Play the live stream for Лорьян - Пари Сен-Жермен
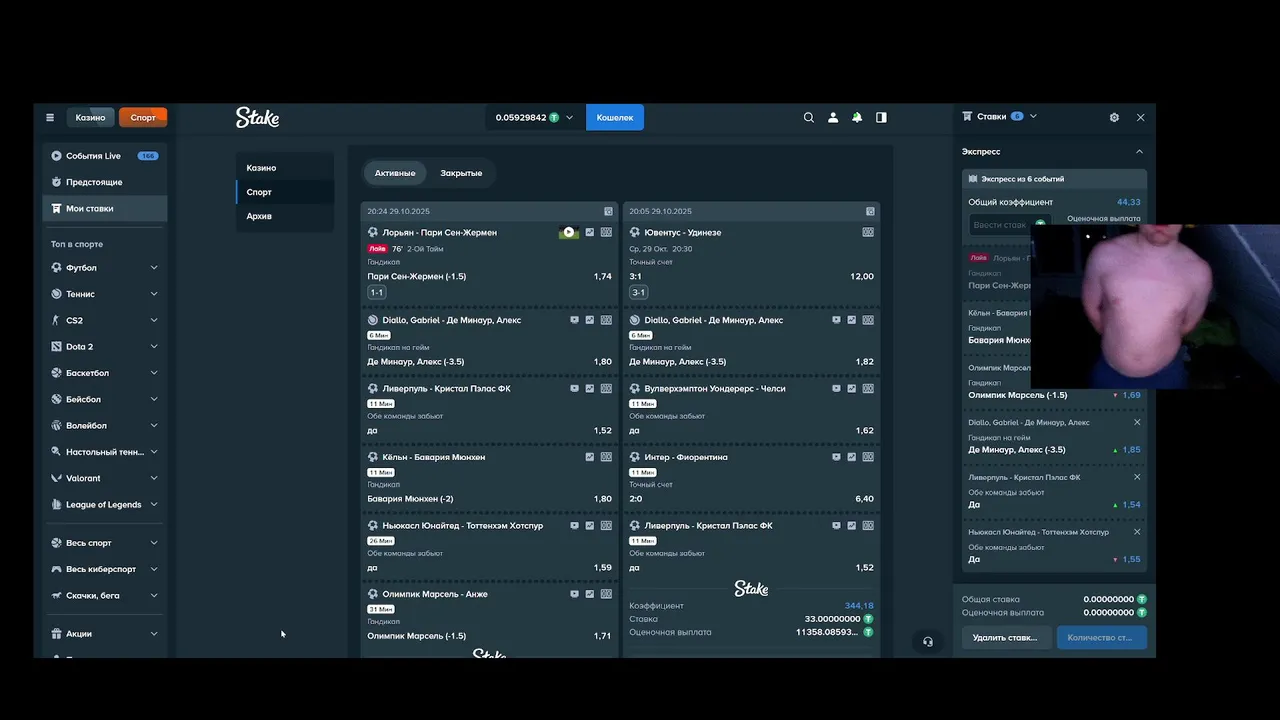The height and width of the screenshot is (720, 1280). coord(569,232)
